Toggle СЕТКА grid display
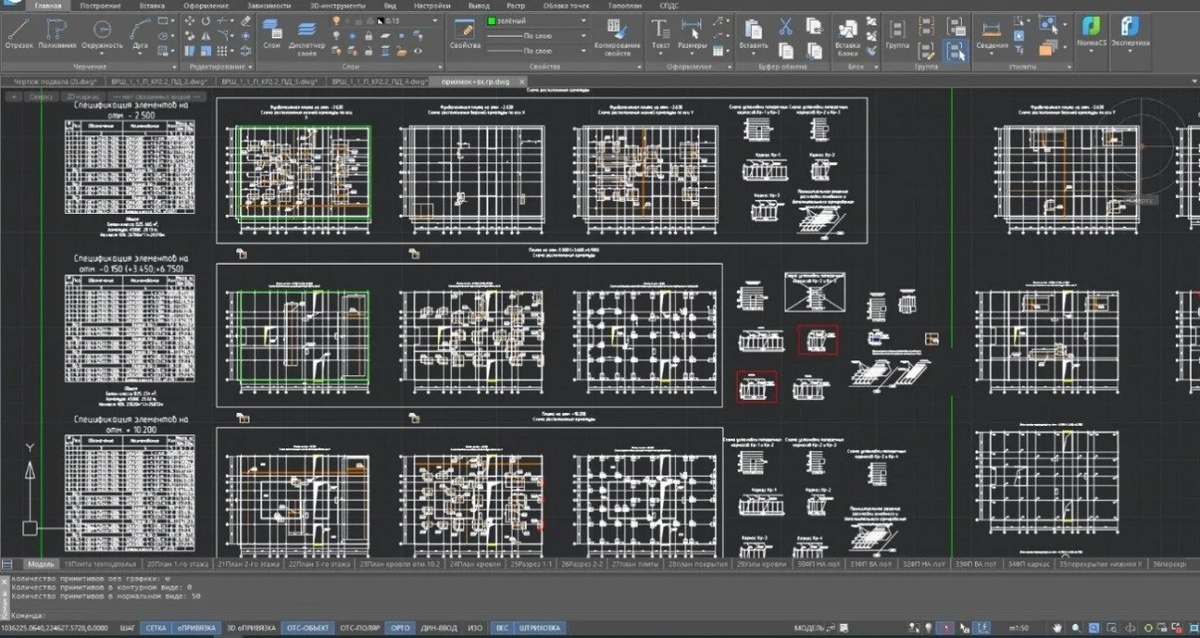 (x=155, y=628)
